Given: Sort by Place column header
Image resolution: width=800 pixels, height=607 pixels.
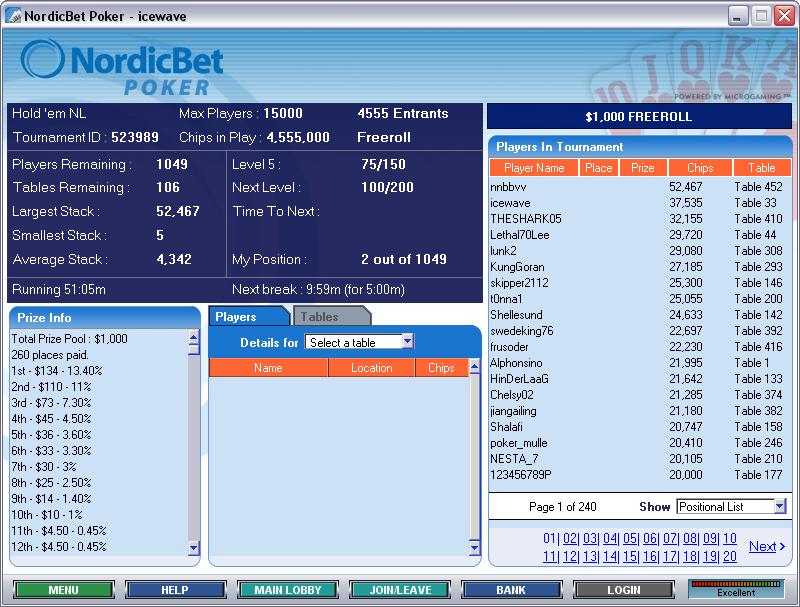Looking at the screenshot, I should coord(598,168).
